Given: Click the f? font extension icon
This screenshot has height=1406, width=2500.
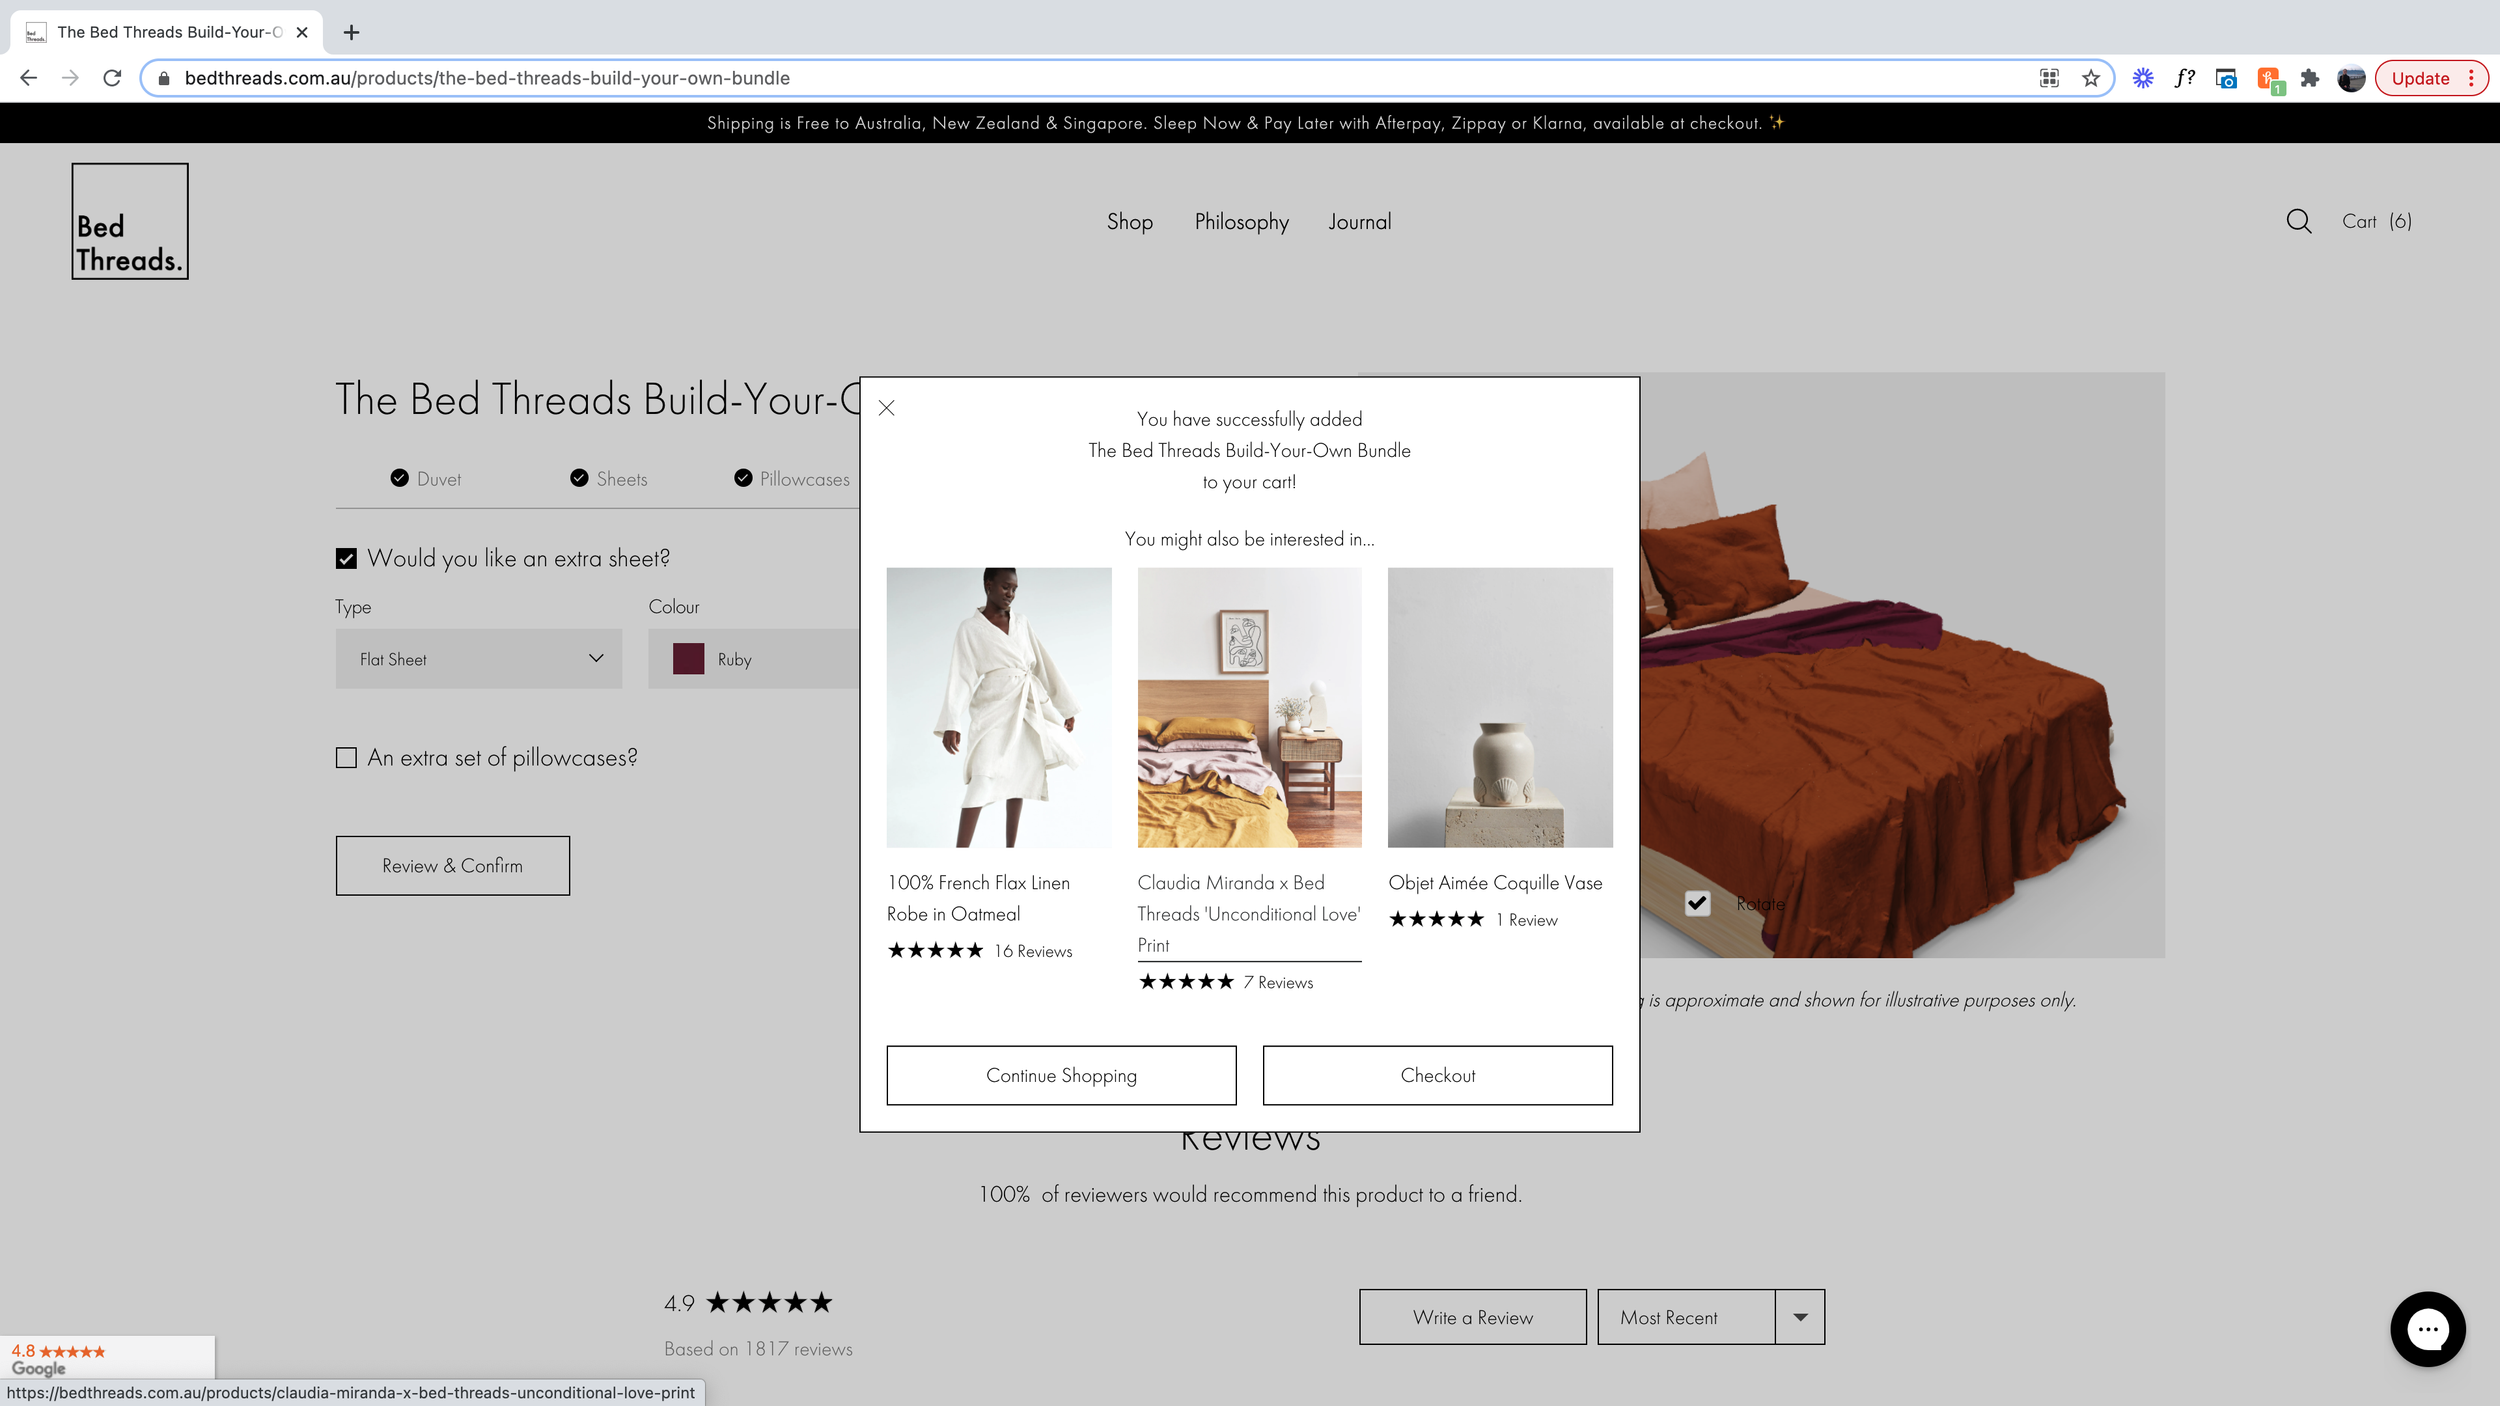Looking at the screenshot, I should coord(2184,78).
